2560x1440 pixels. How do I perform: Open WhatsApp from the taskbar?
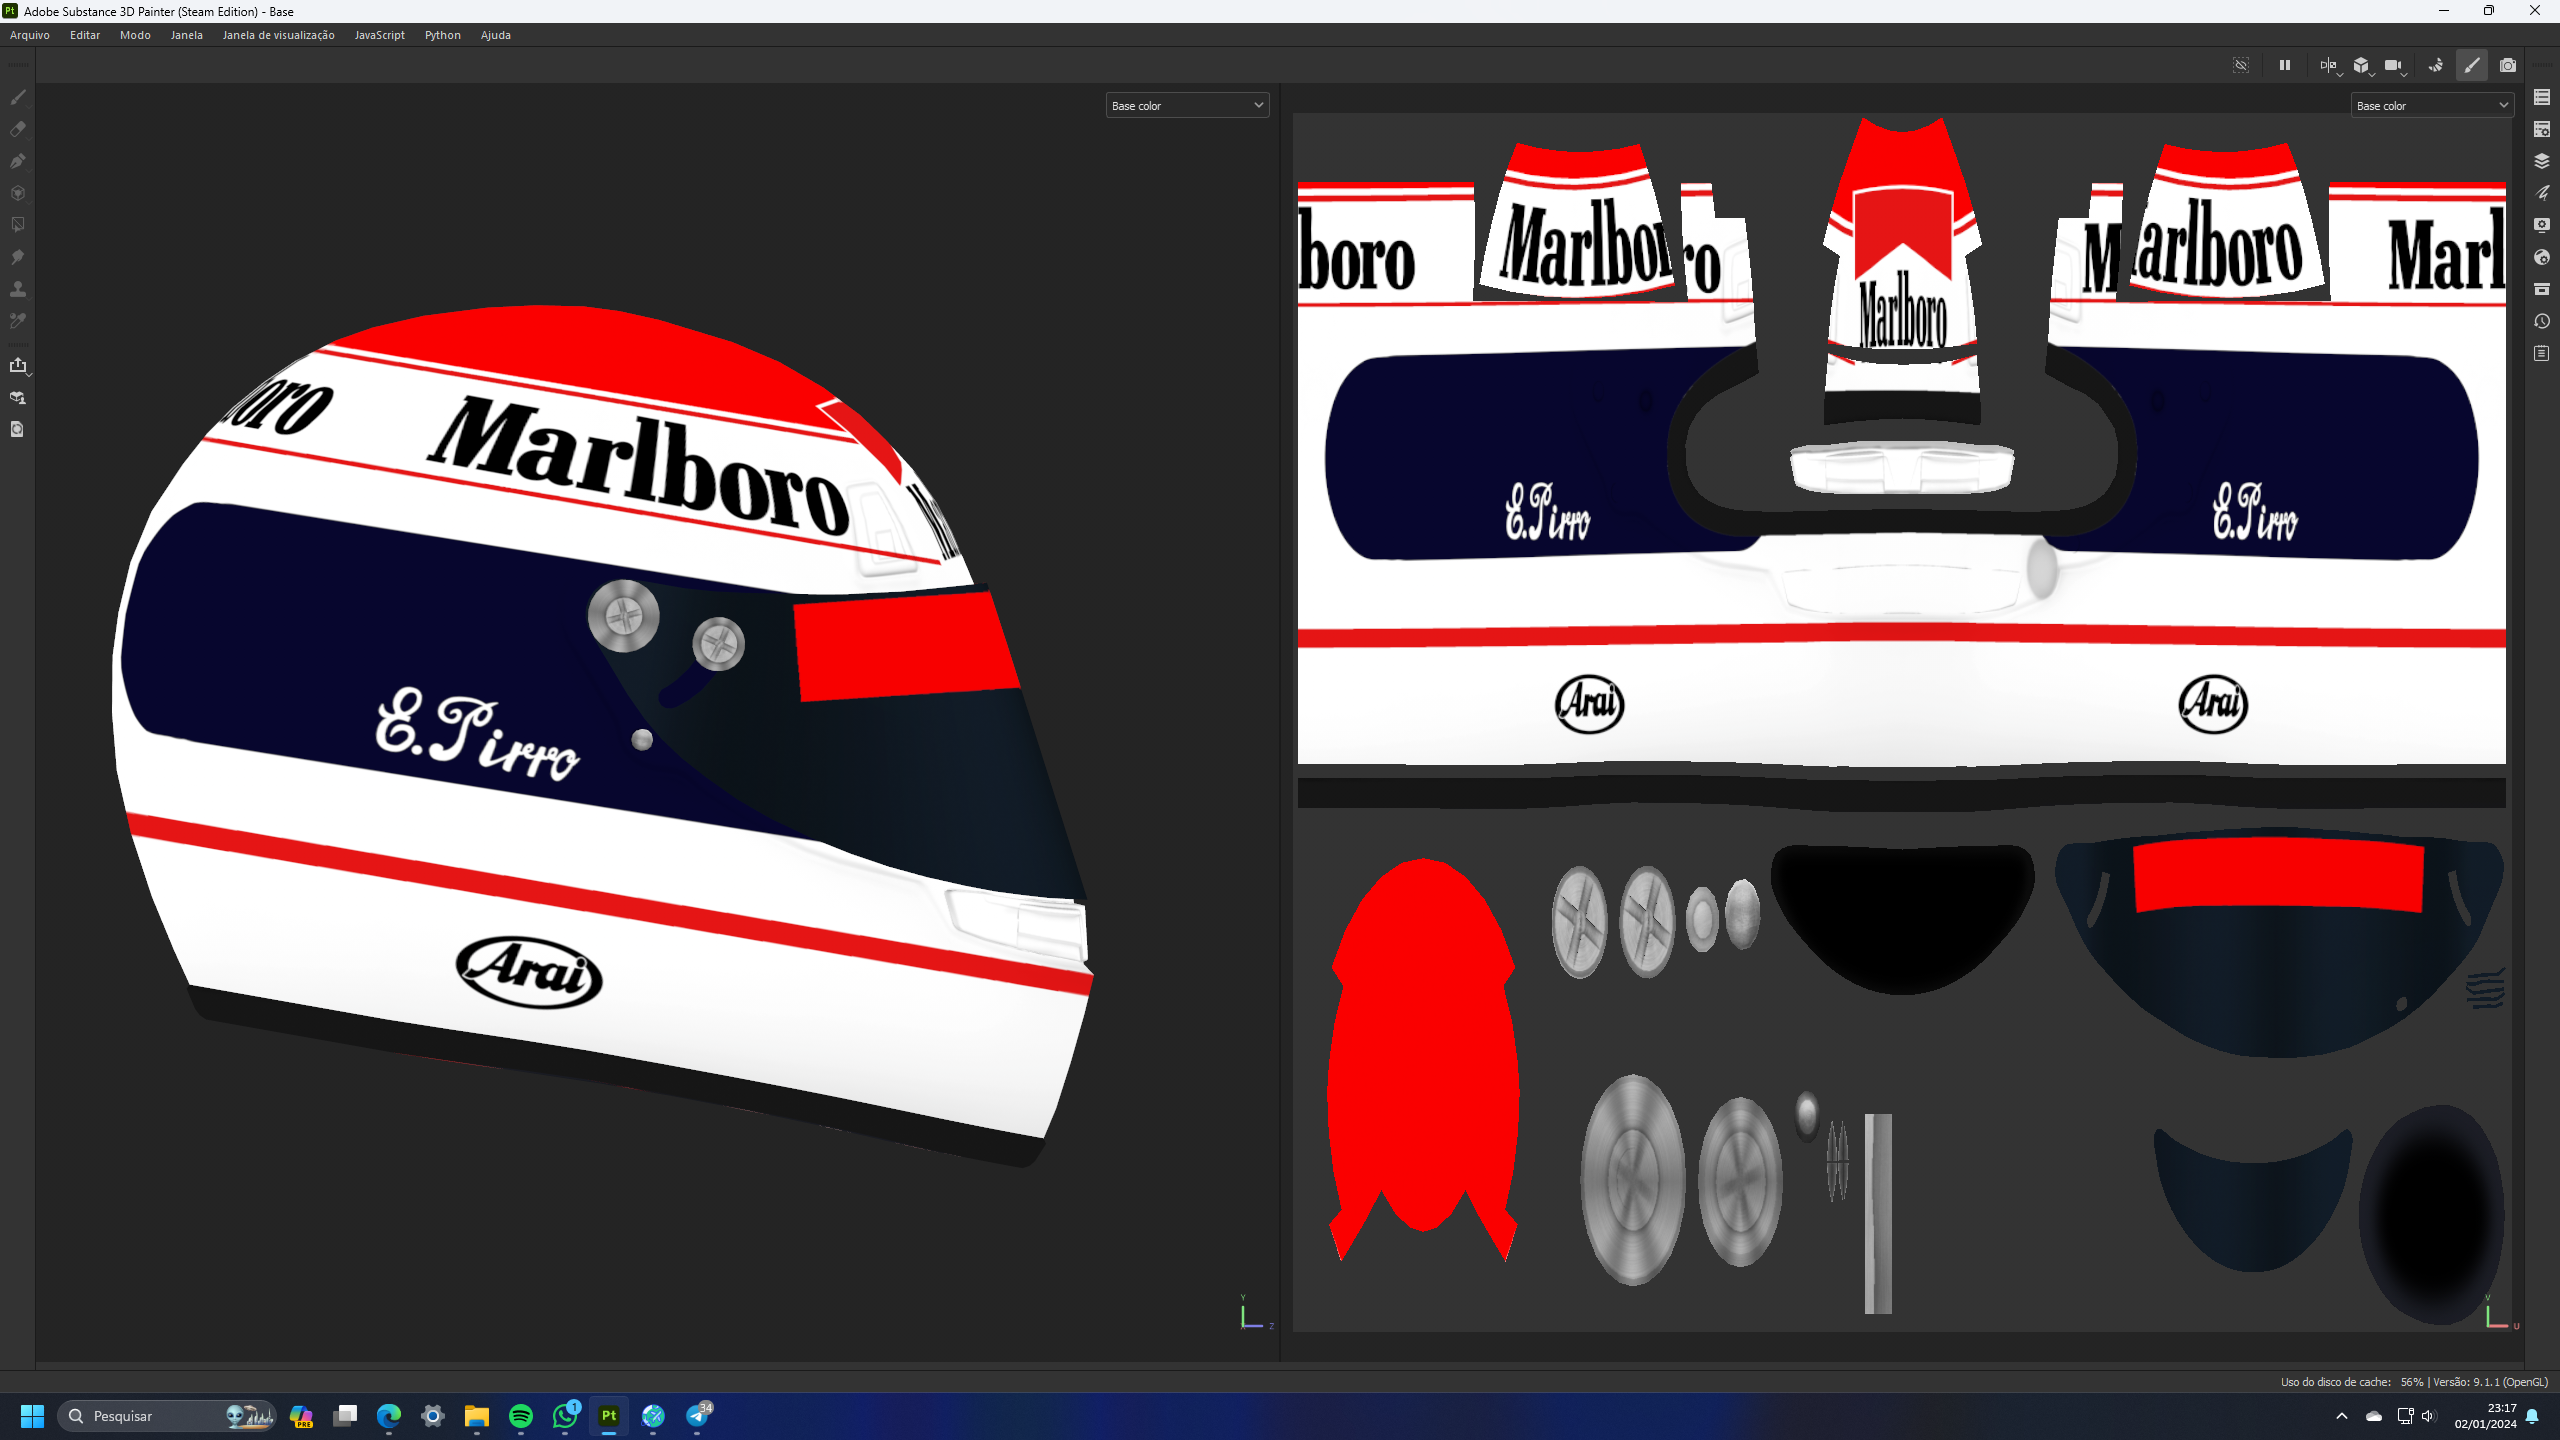pos(565,1416)
